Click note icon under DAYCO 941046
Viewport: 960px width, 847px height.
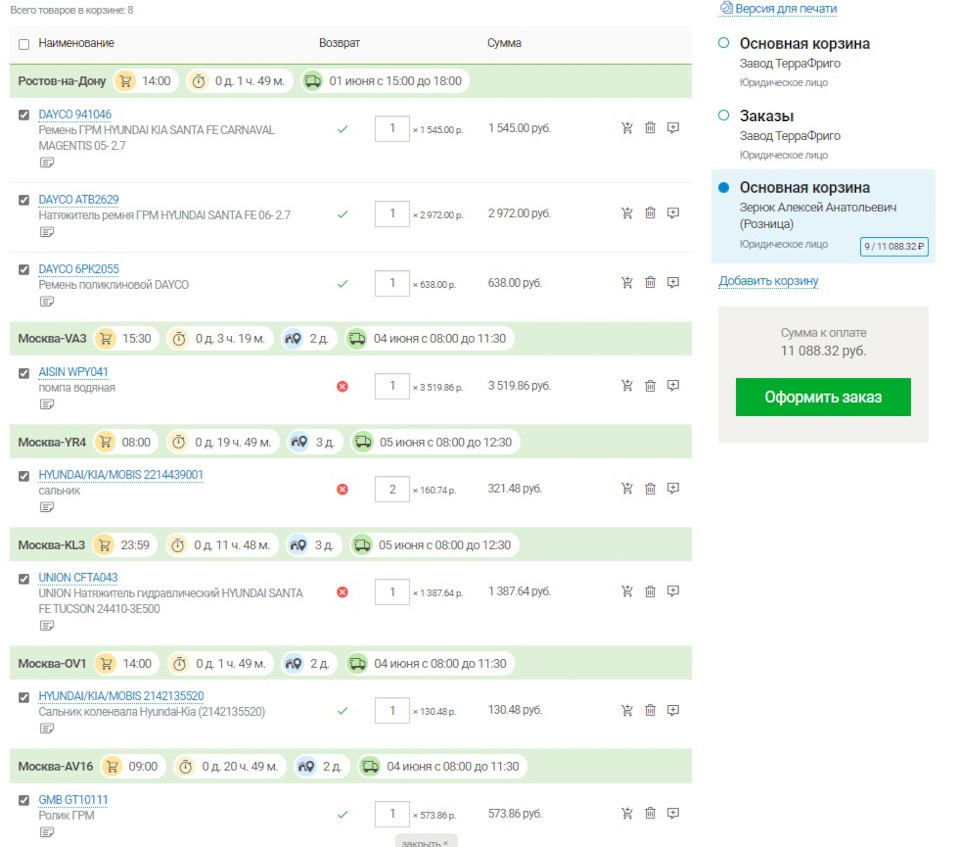[47, 162]
